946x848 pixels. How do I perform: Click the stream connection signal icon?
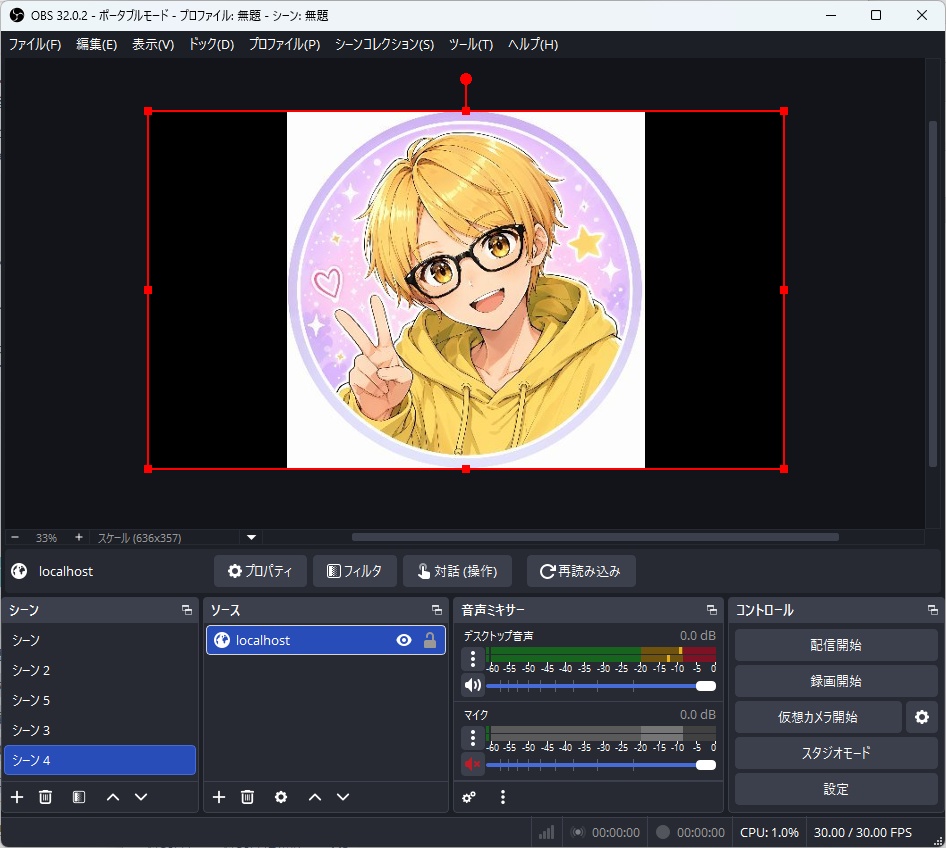pos(547,832)
